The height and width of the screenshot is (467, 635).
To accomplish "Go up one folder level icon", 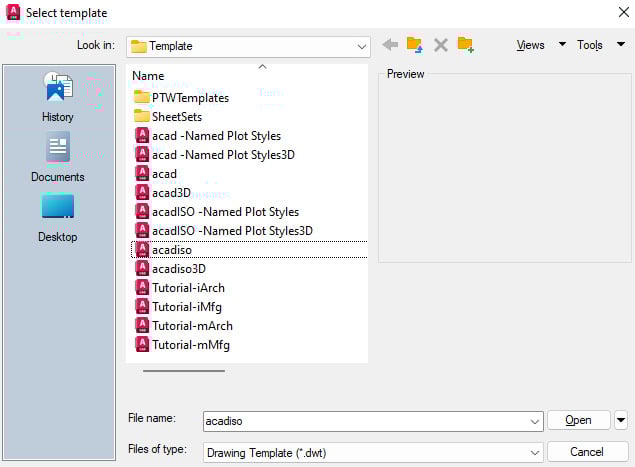I will pos(415,45).
